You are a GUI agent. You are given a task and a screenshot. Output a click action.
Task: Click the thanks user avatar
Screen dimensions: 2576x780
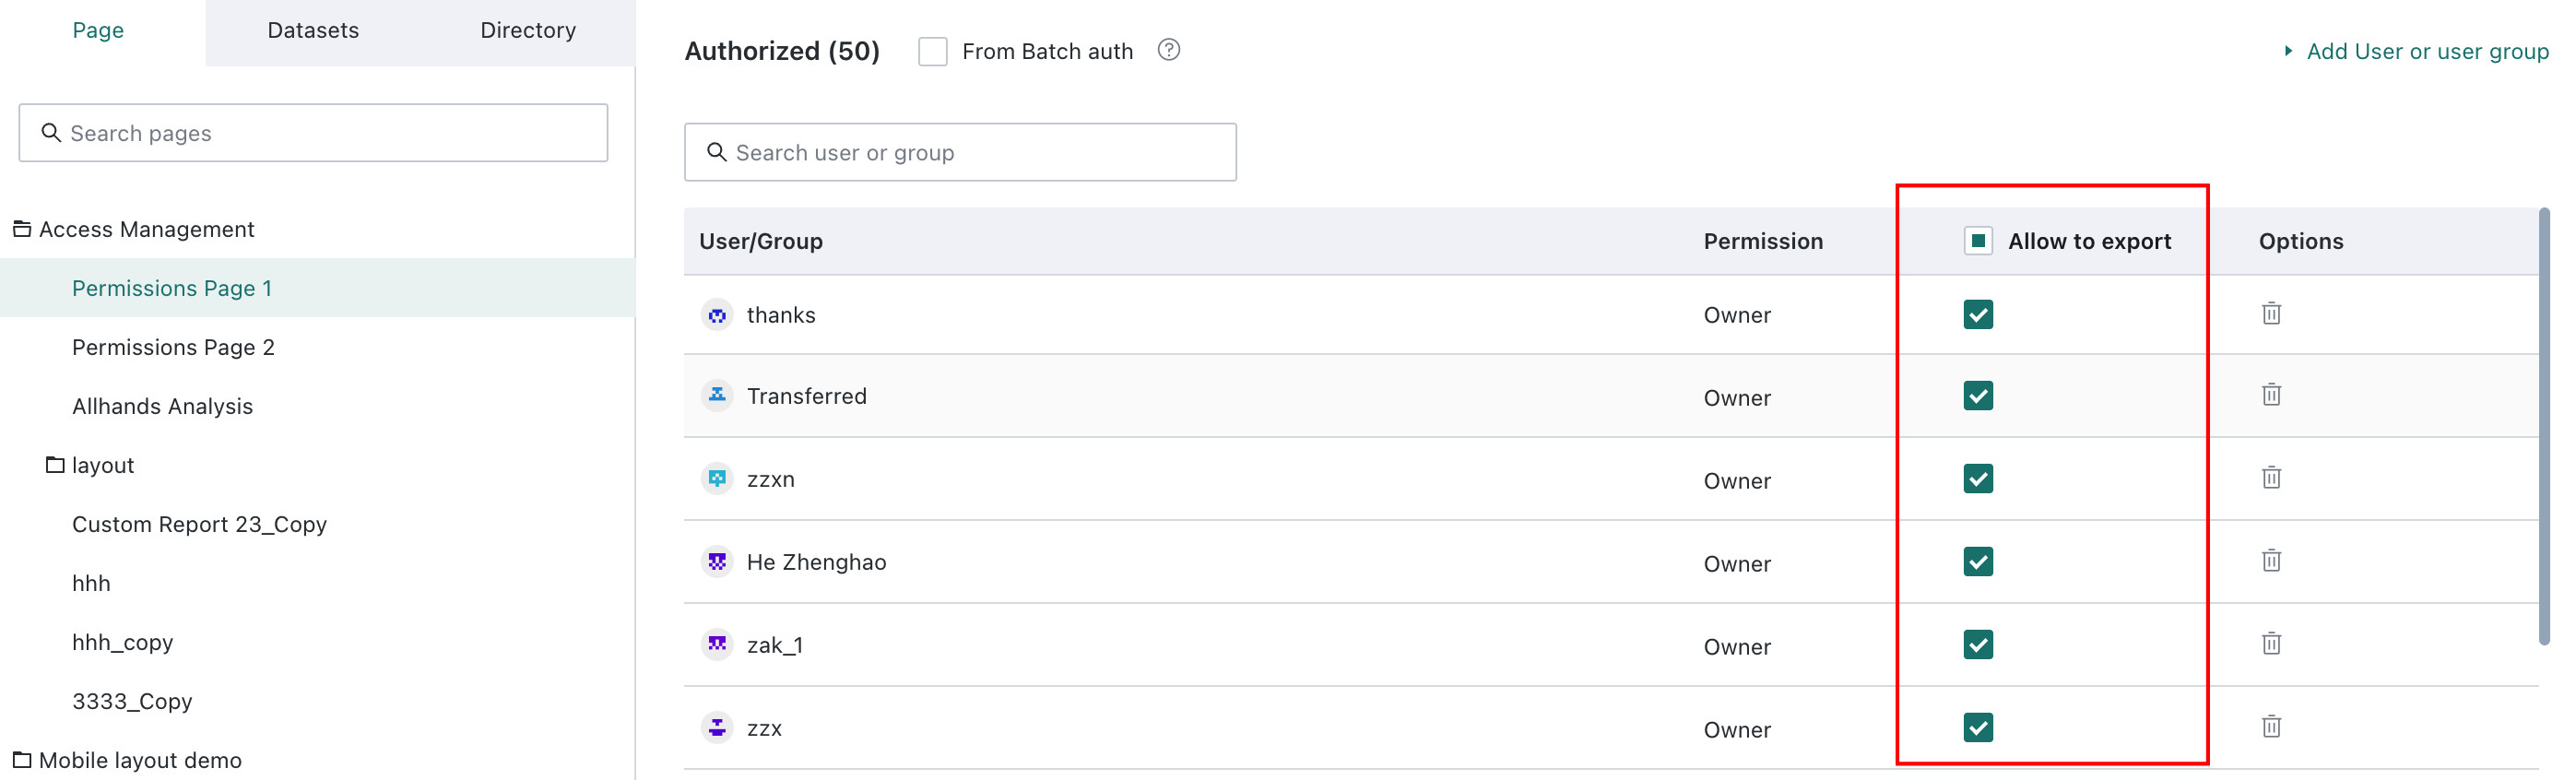[x=717, y=315]
